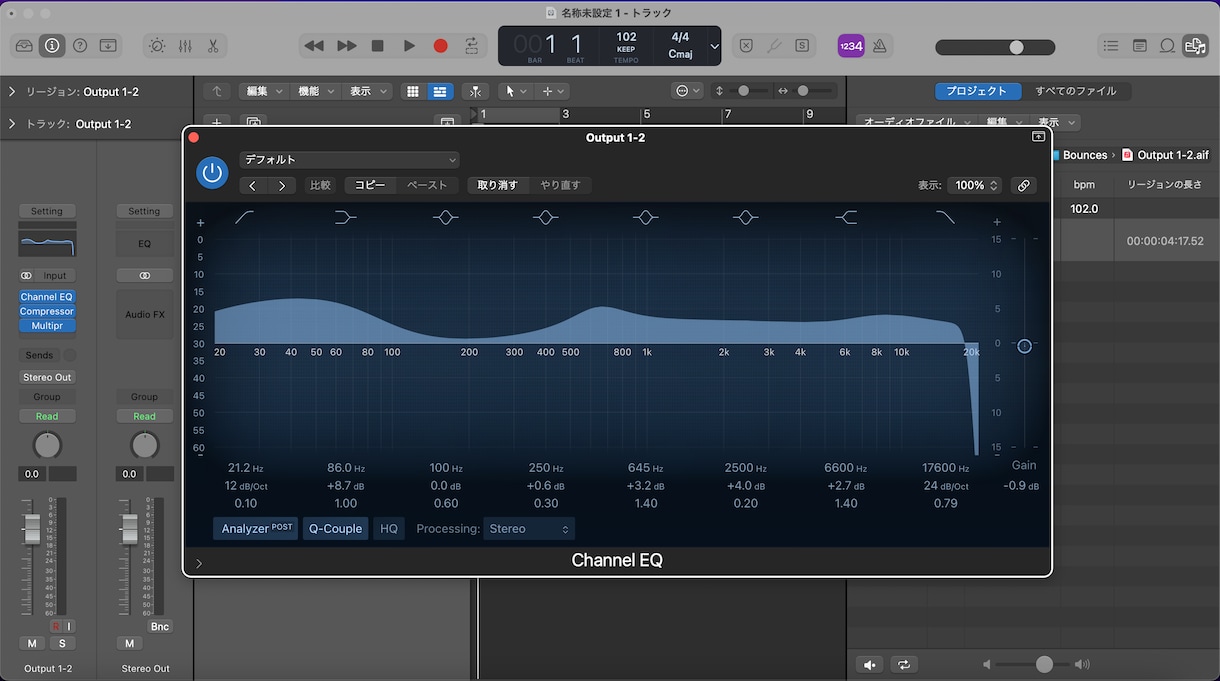Open the オーディオファイル menu in browser

point(917,123)
